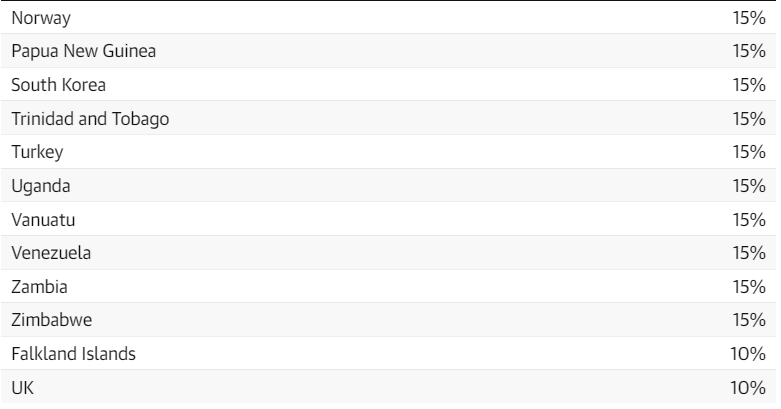Viewport: 781px width, 409px height.
Task: Click the 15% value beside Turkey
Action: (749, 152)
